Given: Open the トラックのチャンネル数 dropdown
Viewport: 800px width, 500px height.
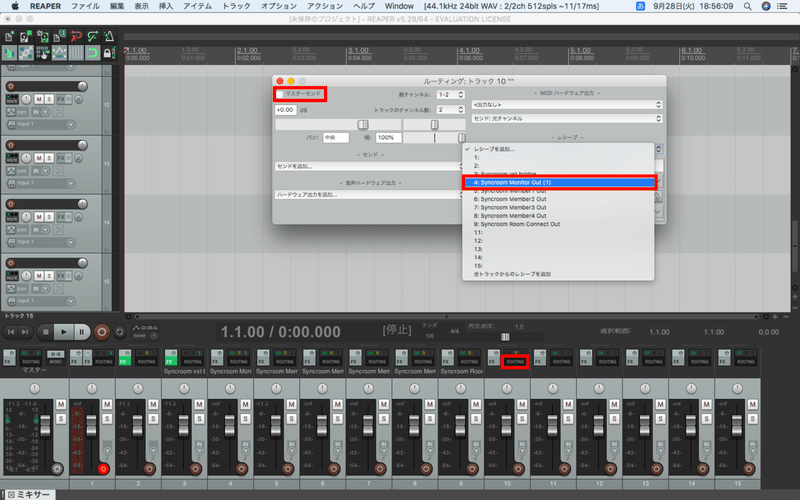Looking at the screenshot, I should (x=451, y=110).
